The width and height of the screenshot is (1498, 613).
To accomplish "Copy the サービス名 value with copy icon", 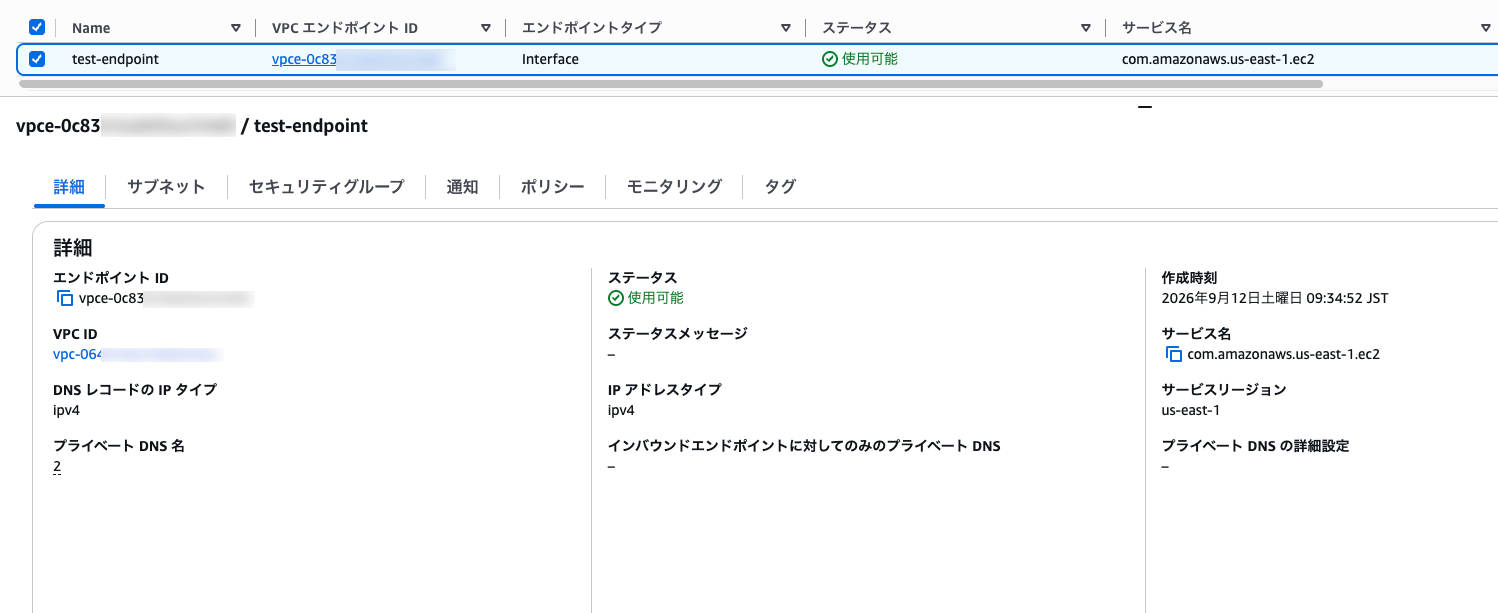I will point(1173,354).
